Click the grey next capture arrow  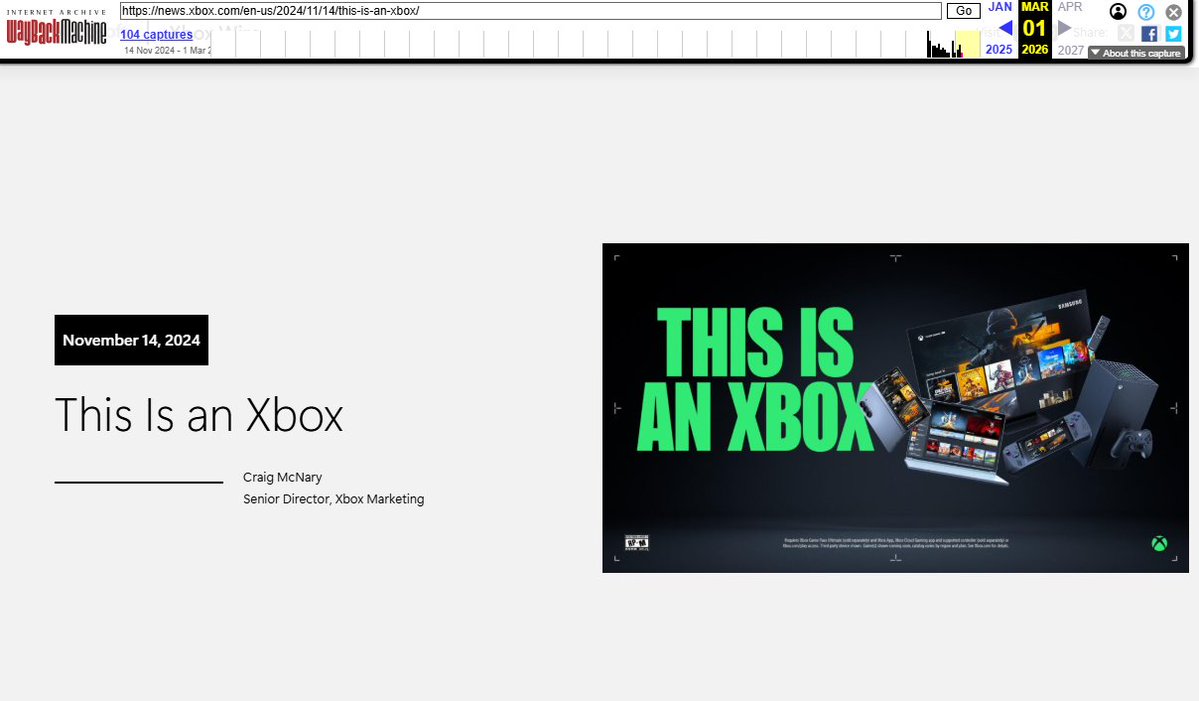pyautogui.click(x=1064, y=28)
